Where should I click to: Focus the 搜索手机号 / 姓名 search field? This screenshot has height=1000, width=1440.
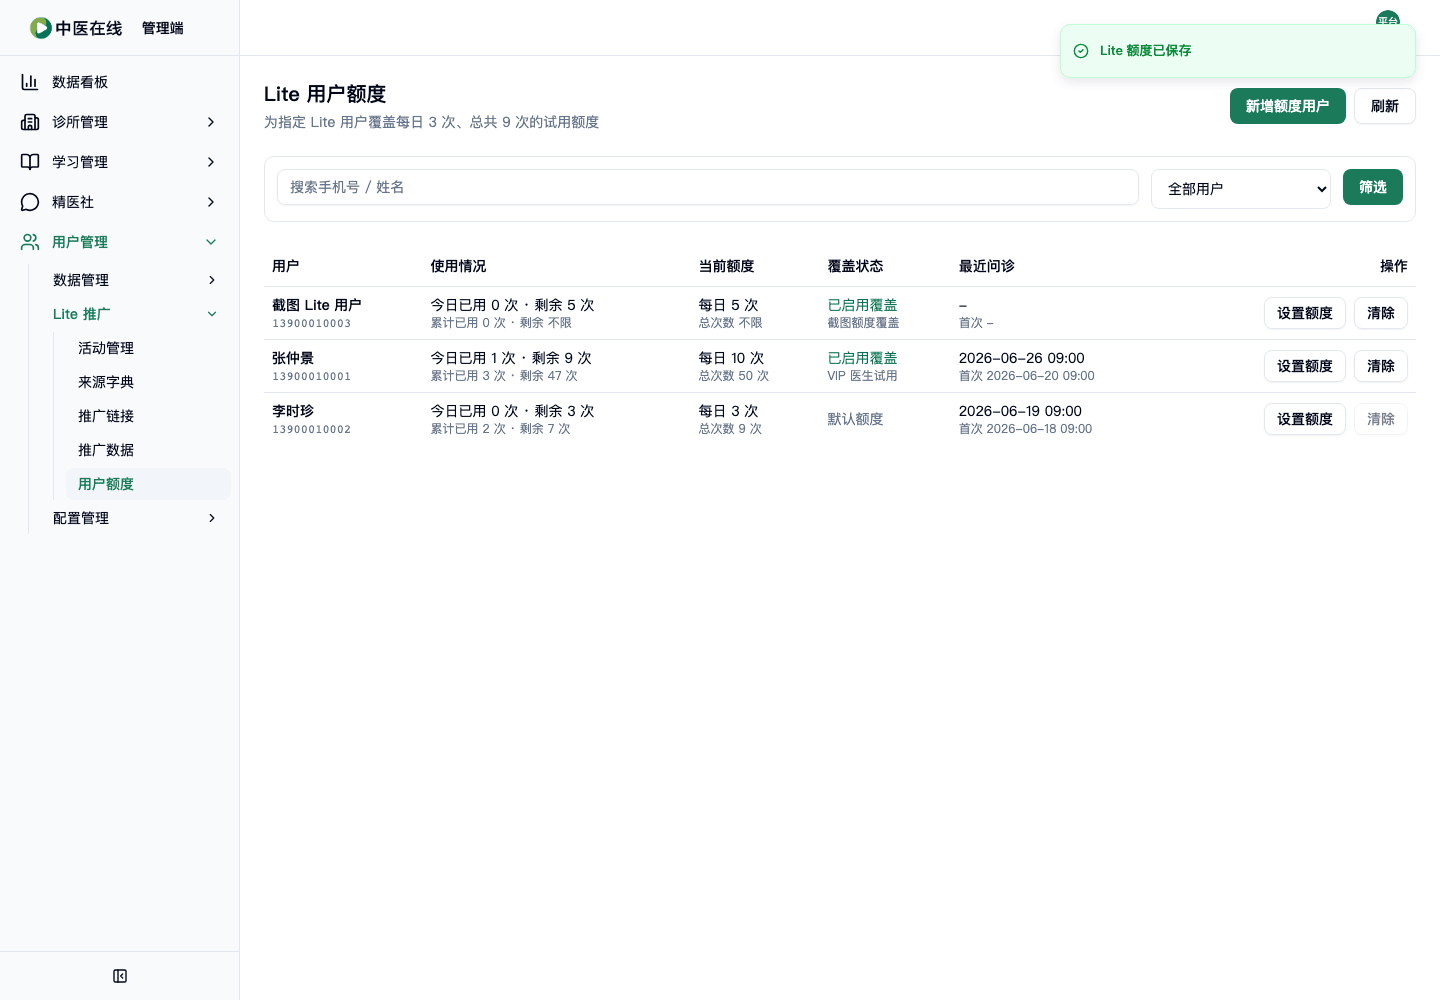point(708,187)
